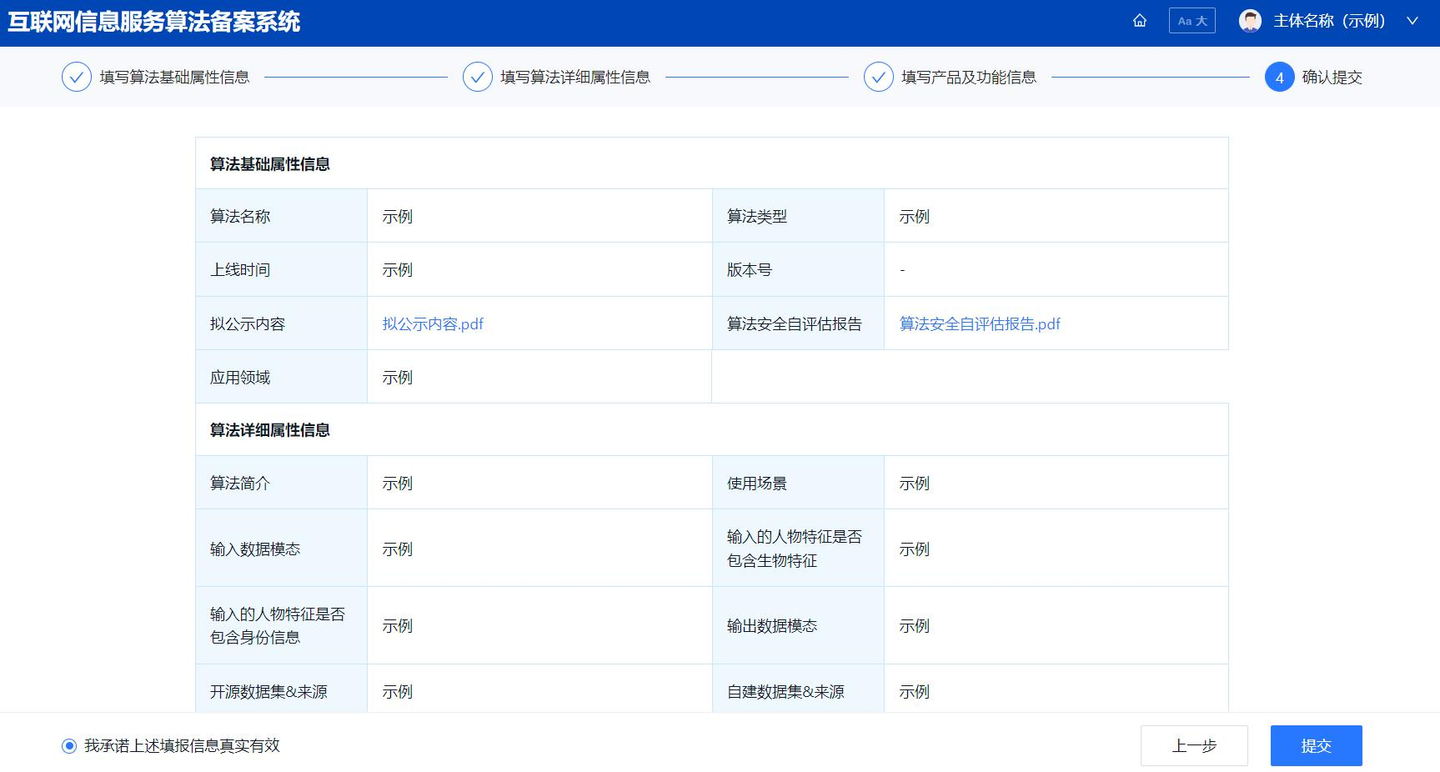Image resolution: width=1440 pixels, height=772 pixels.
Task: Expand the 主体名称 account dropdown arrow
Action: click(1412, 21)
